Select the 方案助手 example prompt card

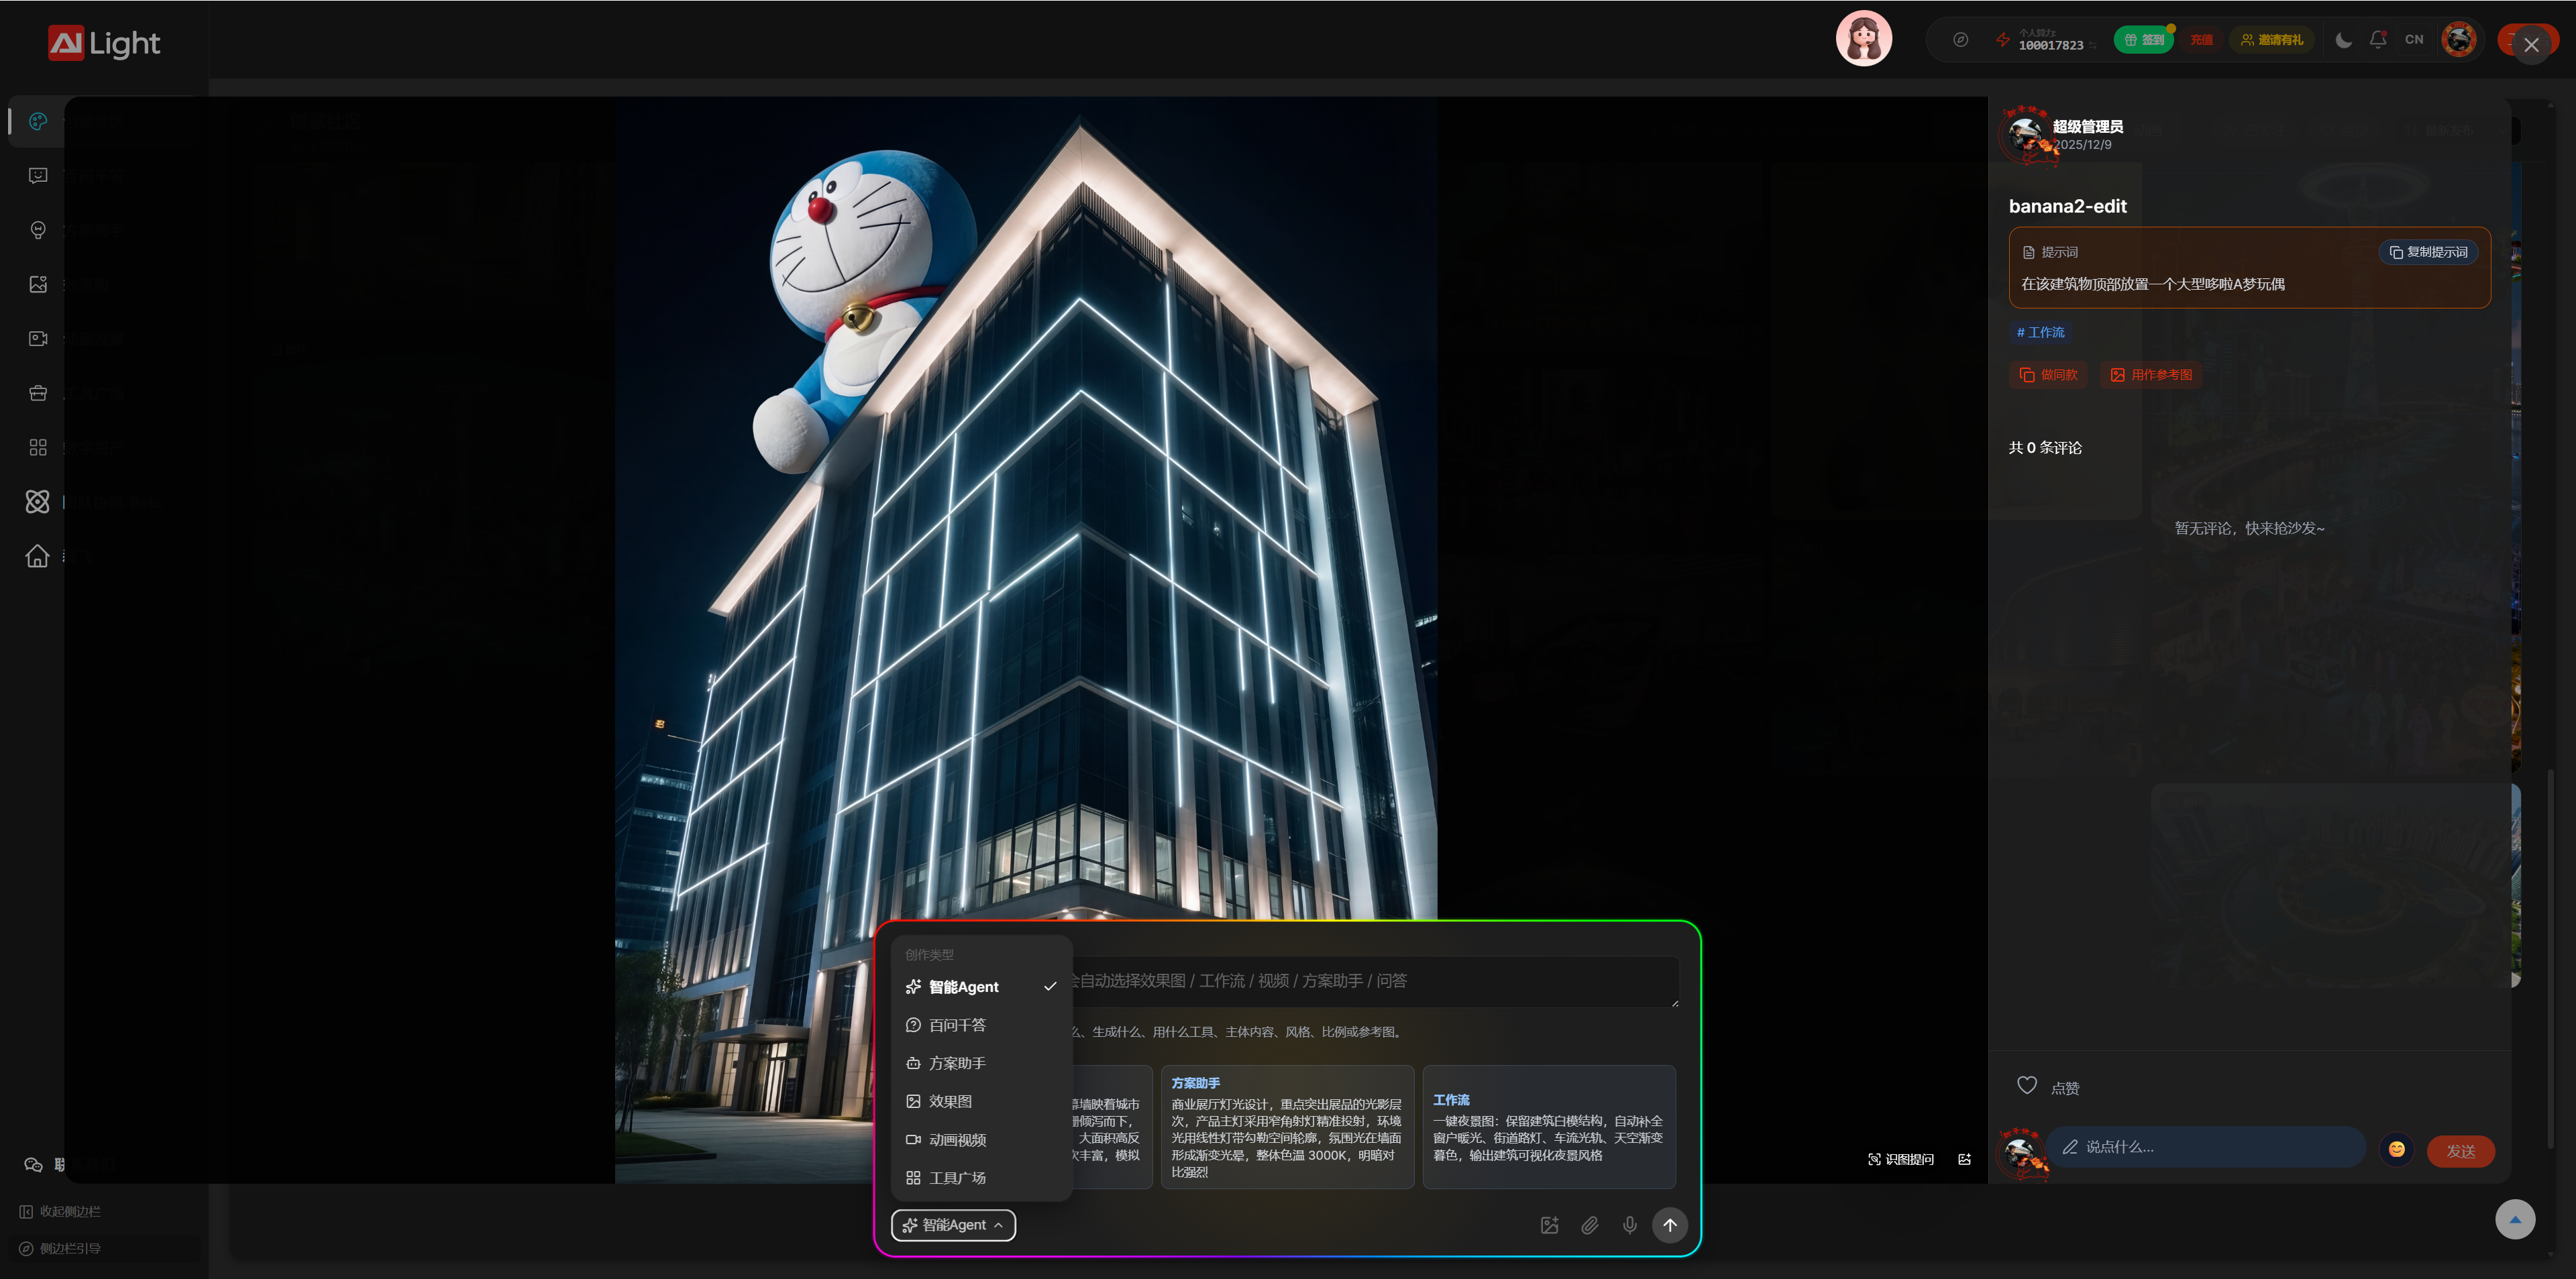coord(1287,1127)
